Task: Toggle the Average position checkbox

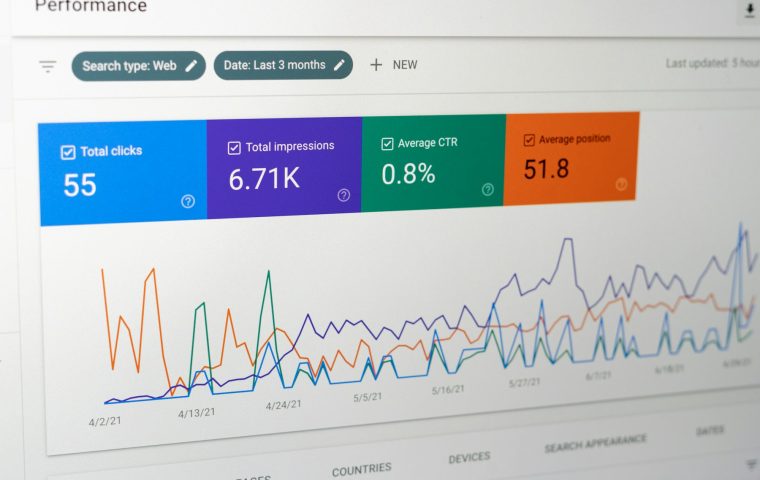Action: coord(529,140)
